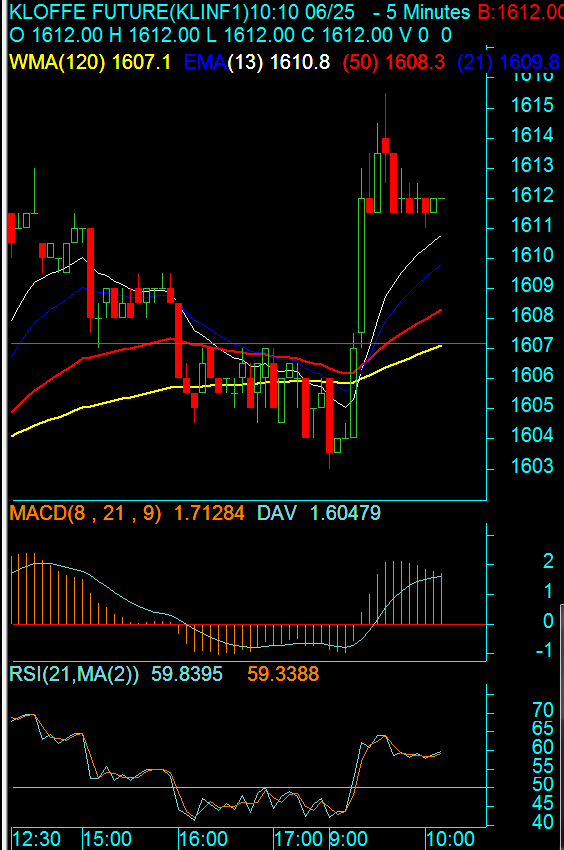The width and height of the screenshot is (564, 850).
Task: Click price axis label 1607
Action: pyautogui.click(x=533, y=345)
